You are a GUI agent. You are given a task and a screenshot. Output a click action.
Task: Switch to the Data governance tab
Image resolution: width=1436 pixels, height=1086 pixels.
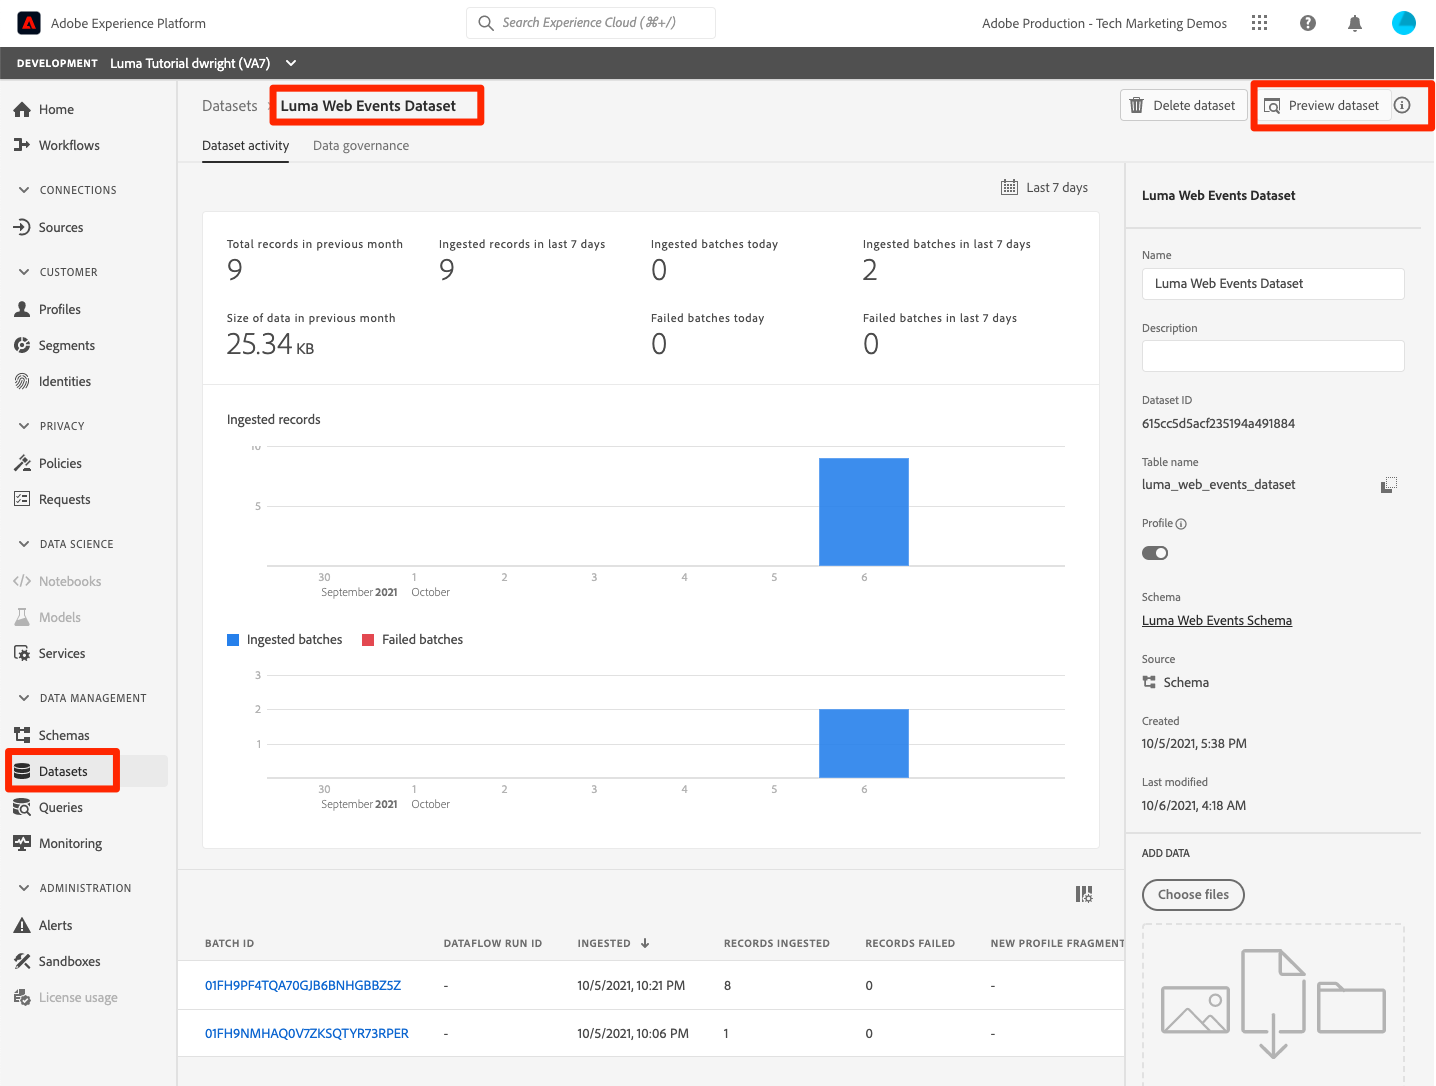[x=361, y=146]
